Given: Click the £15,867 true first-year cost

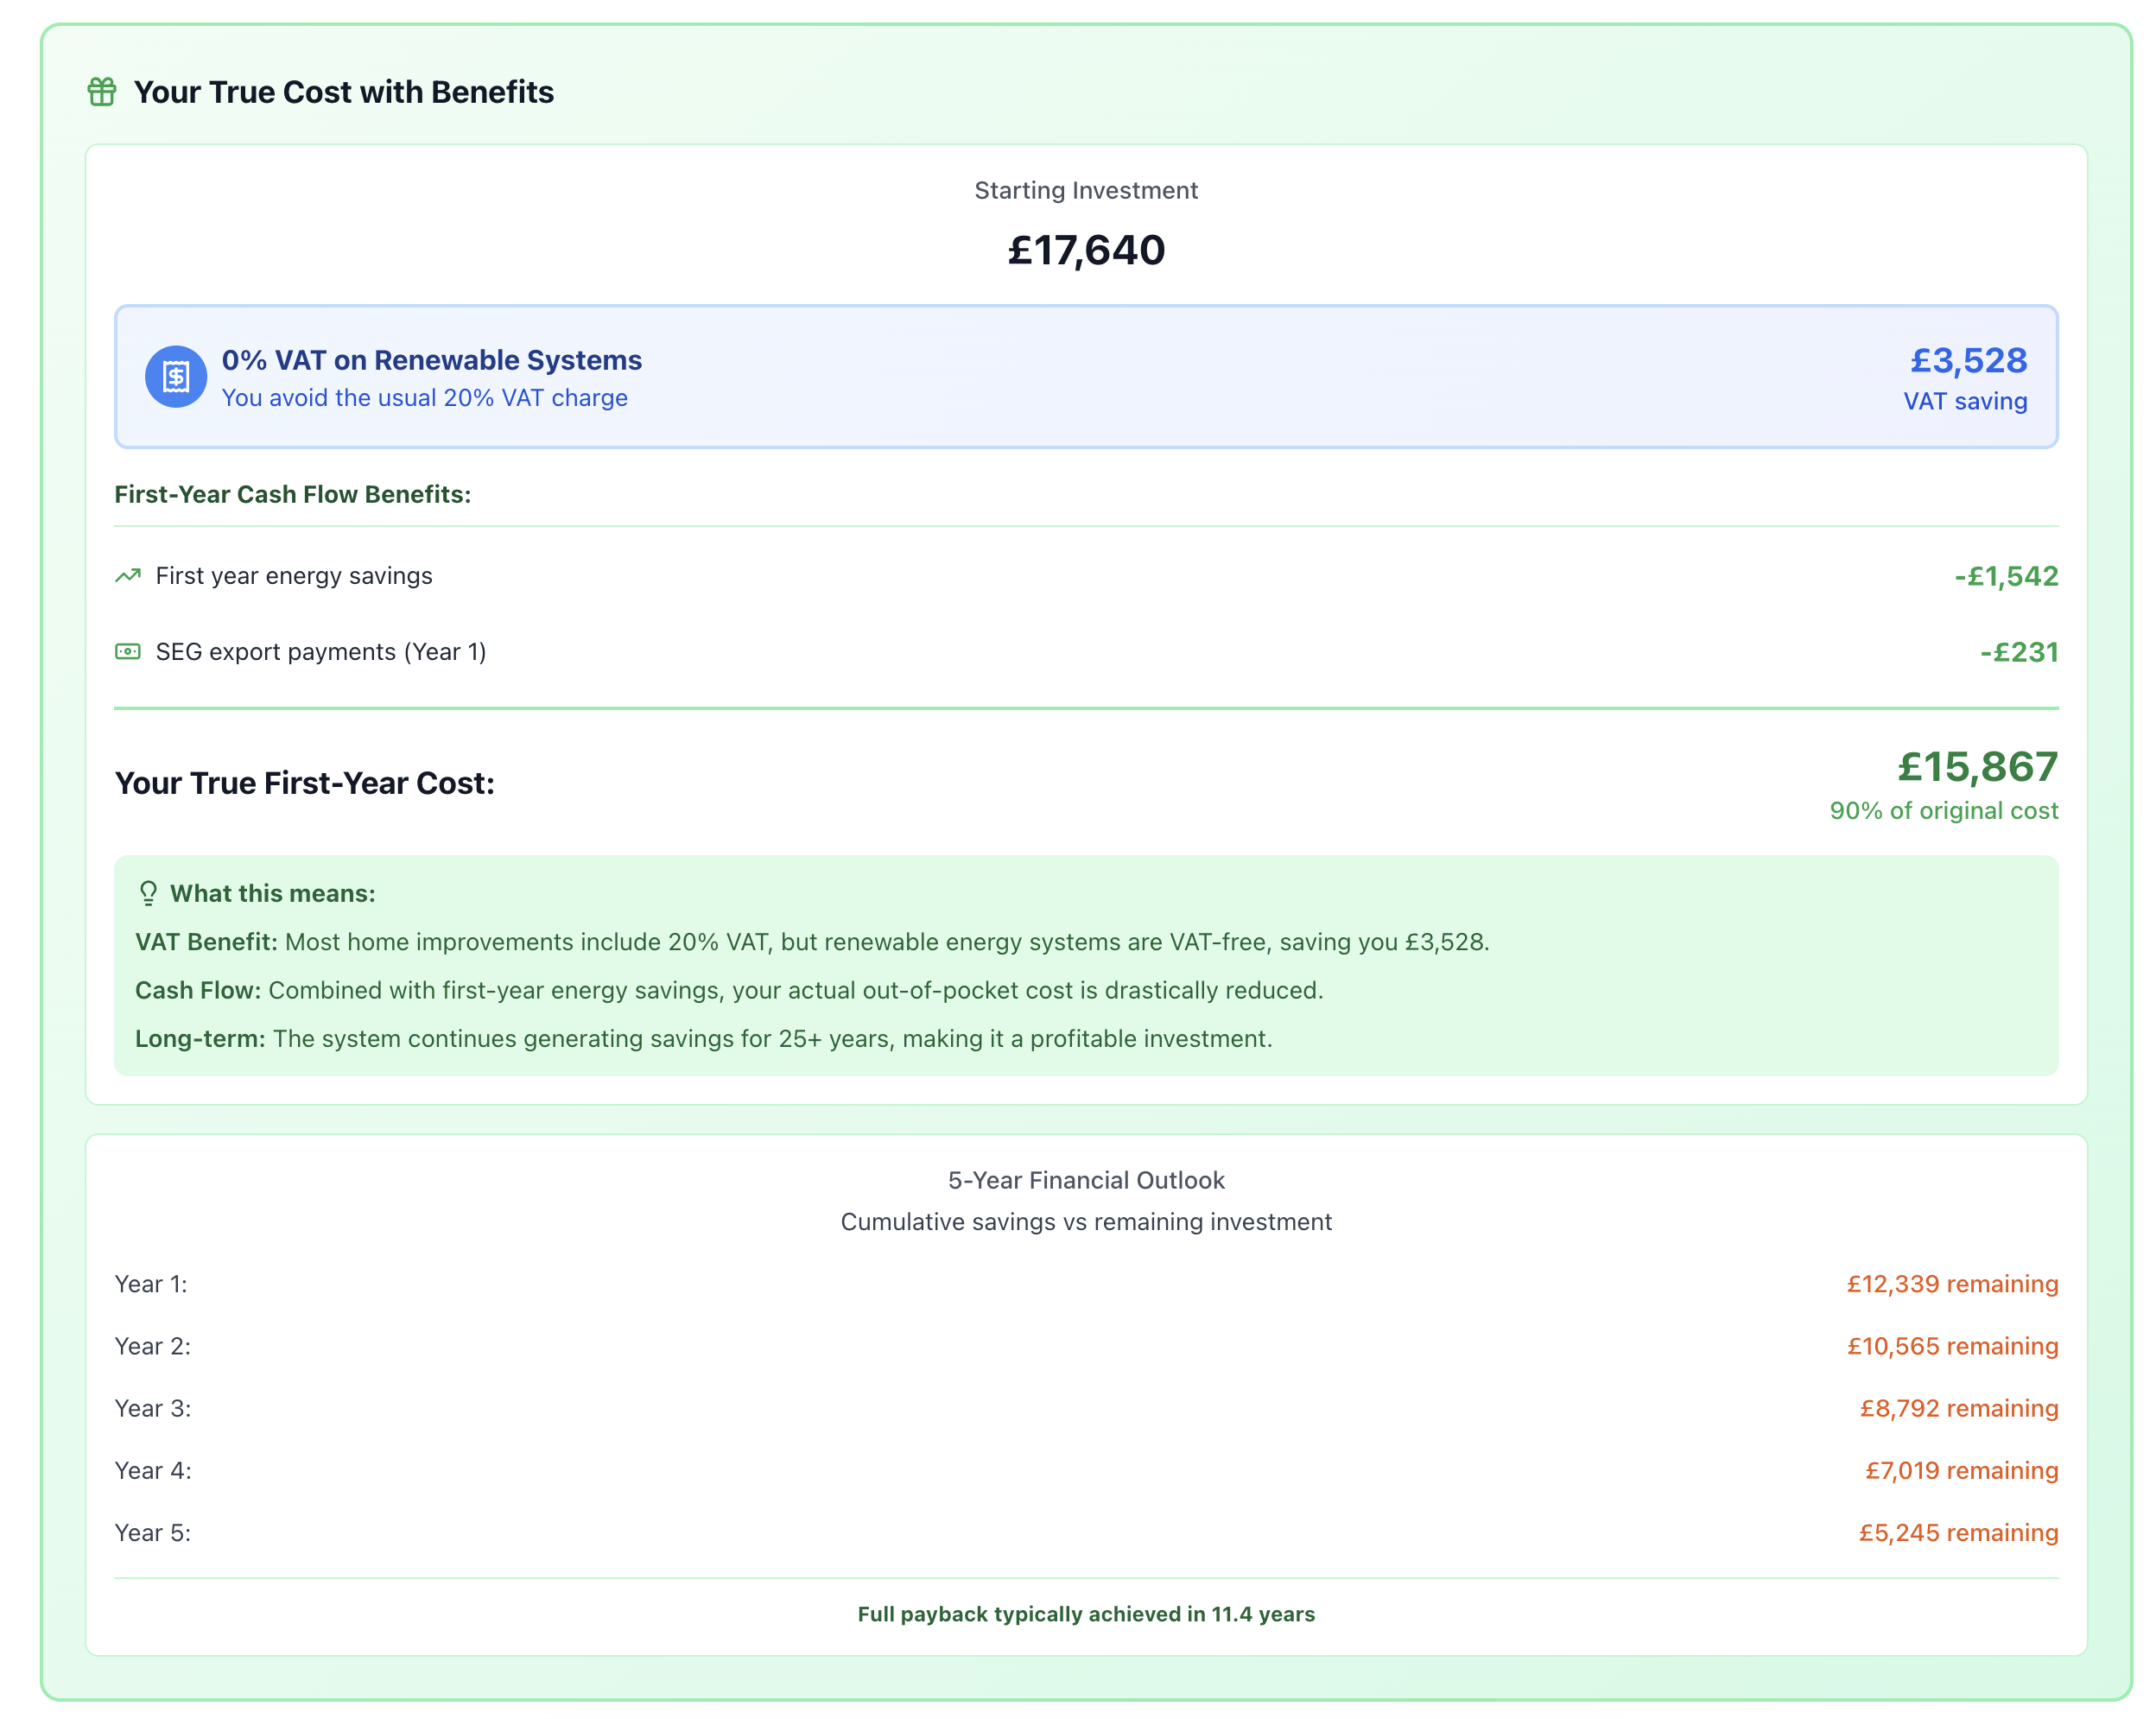Looking at the screenshot, I should click(1977, 767).
